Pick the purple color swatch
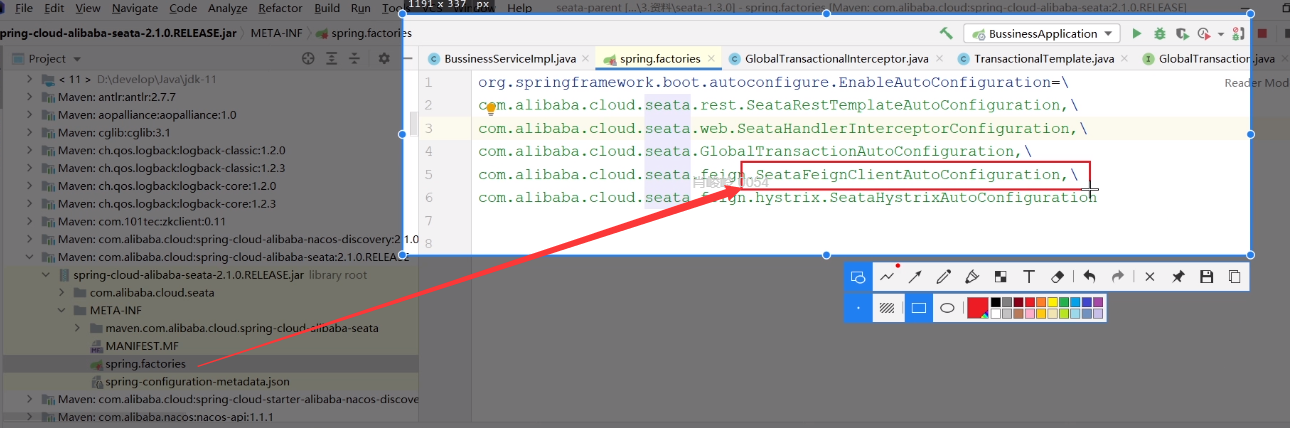1290x428 pixels. (1098, 302)
